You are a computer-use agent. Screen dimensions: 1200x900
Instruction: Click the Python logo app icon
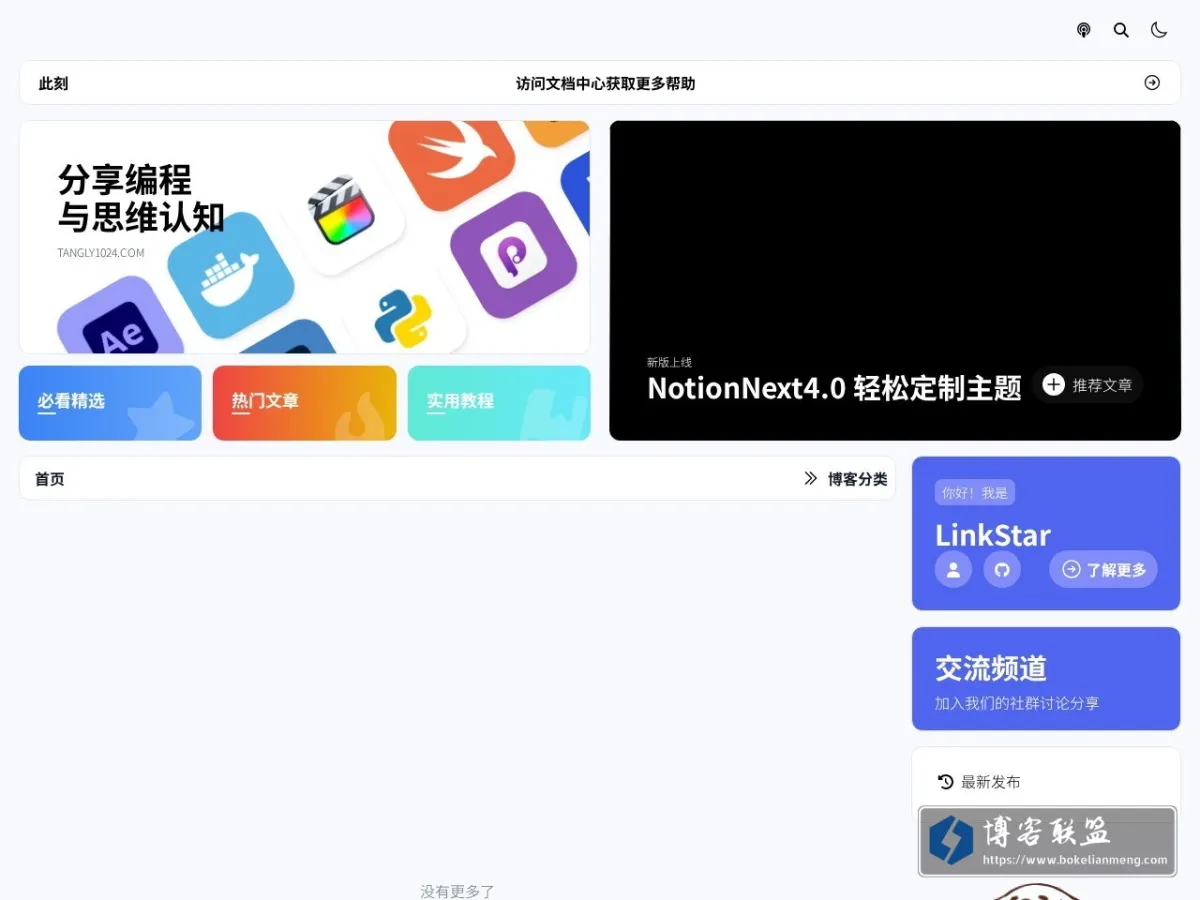click(x=403, y=319)
